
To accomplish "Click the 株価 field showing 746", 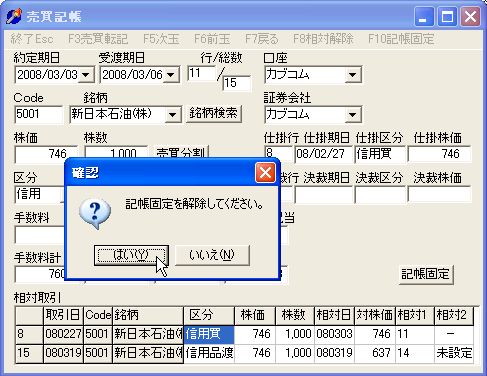I will tap(46, 154).
